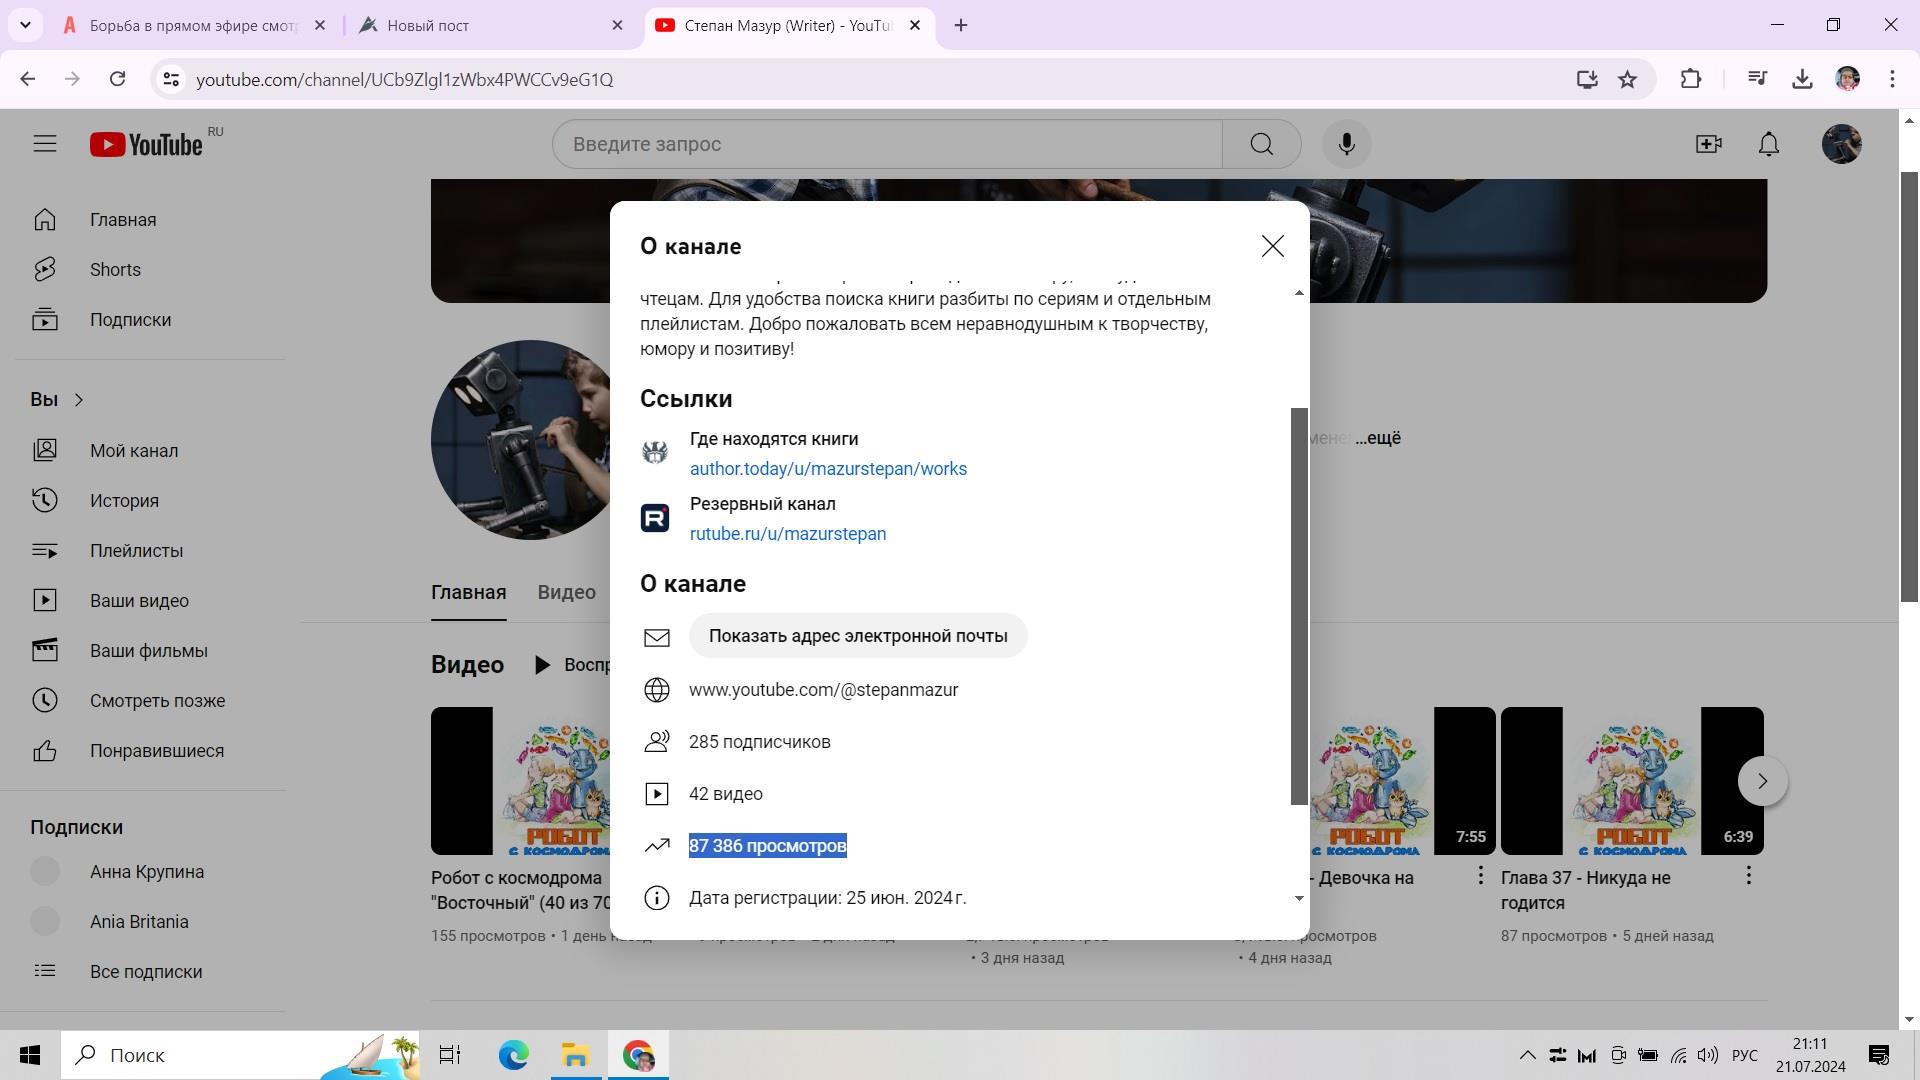Open the Create video camera icon
This screenshot has height=1080, width=1920.
pos(1708,144)
